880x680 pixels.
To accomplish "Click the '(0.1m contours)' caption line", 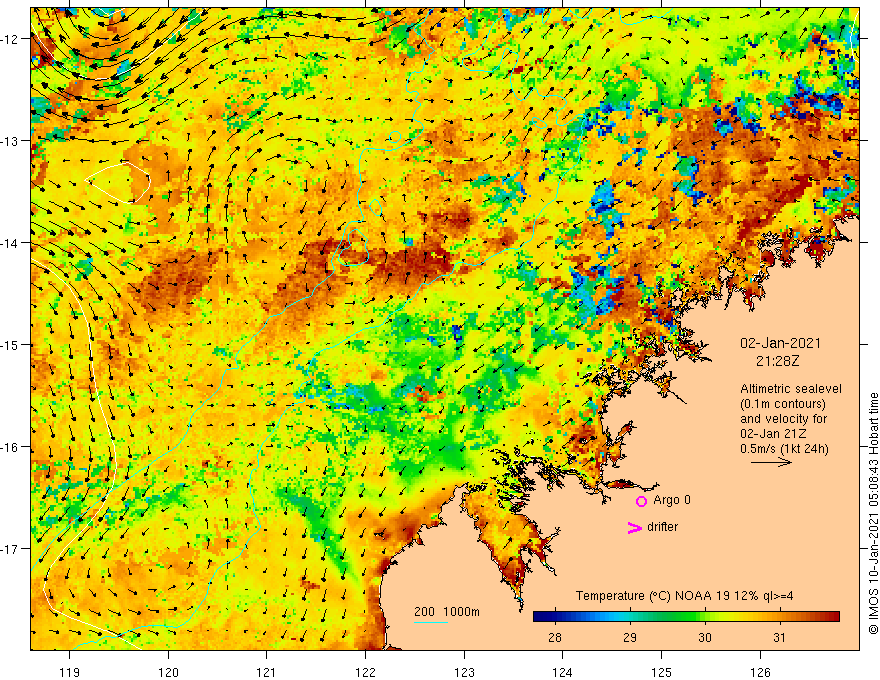I will click(x=783, y=404).
